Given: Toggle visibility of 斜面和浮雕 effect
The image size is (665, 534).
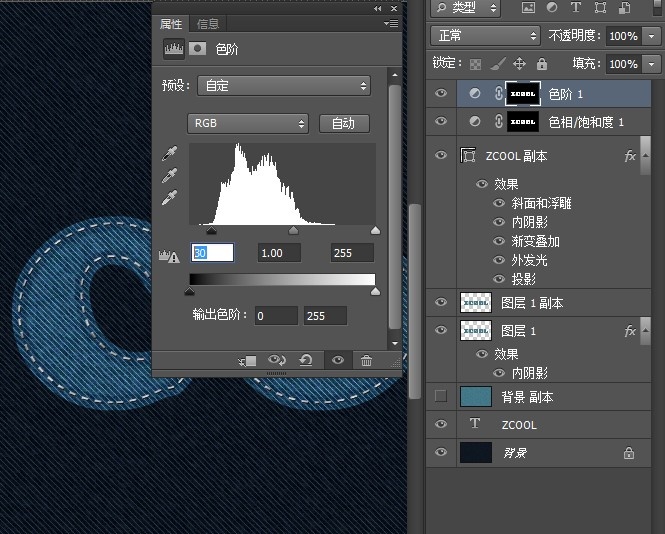Looking at the screenshot, I should pos(499,203).
